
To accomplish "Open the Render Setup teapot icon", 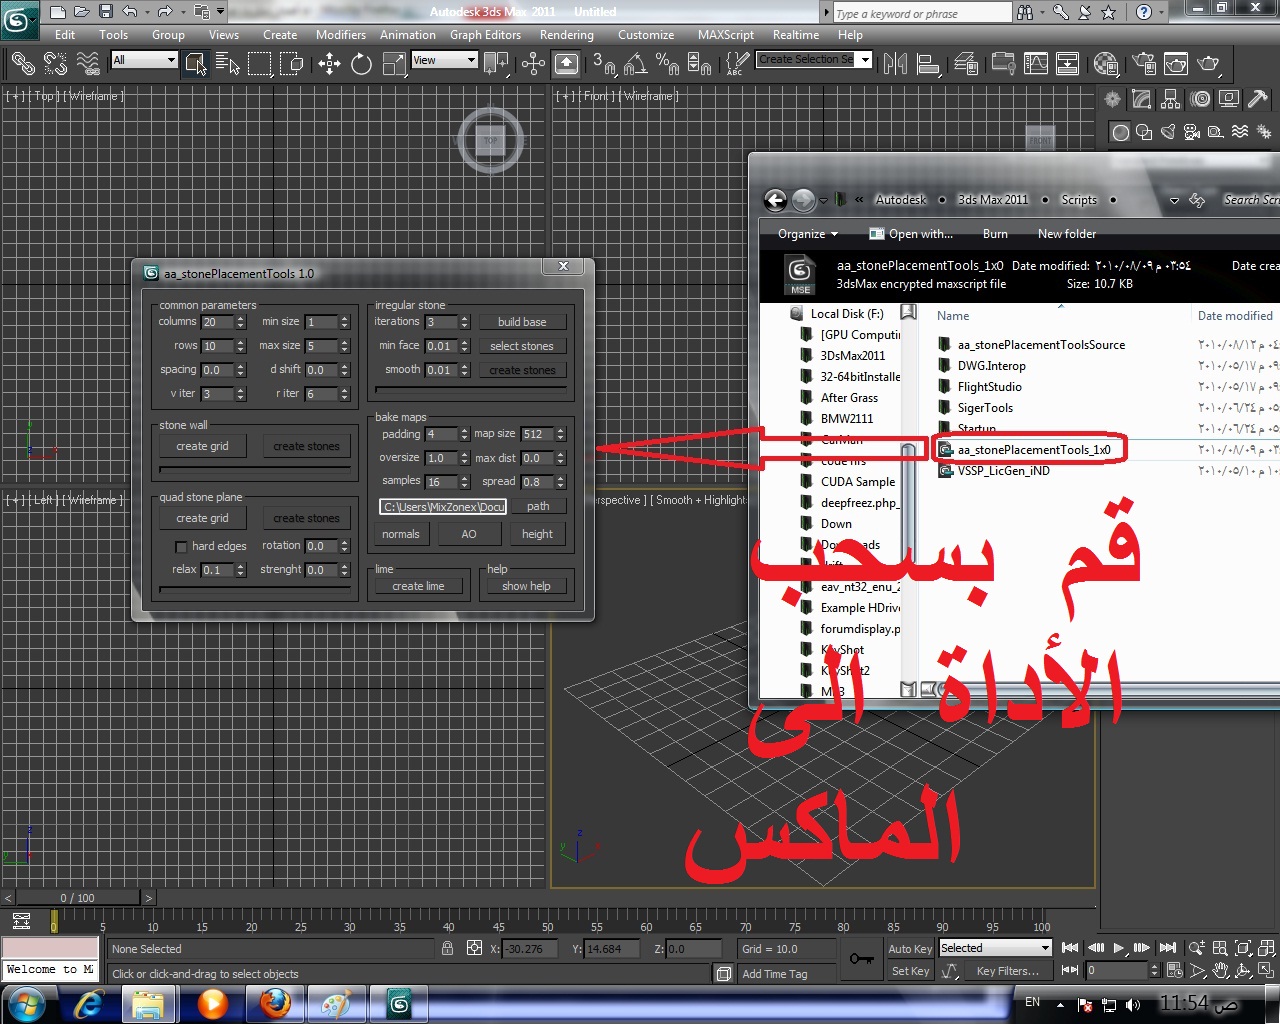I will [1144, 64].
